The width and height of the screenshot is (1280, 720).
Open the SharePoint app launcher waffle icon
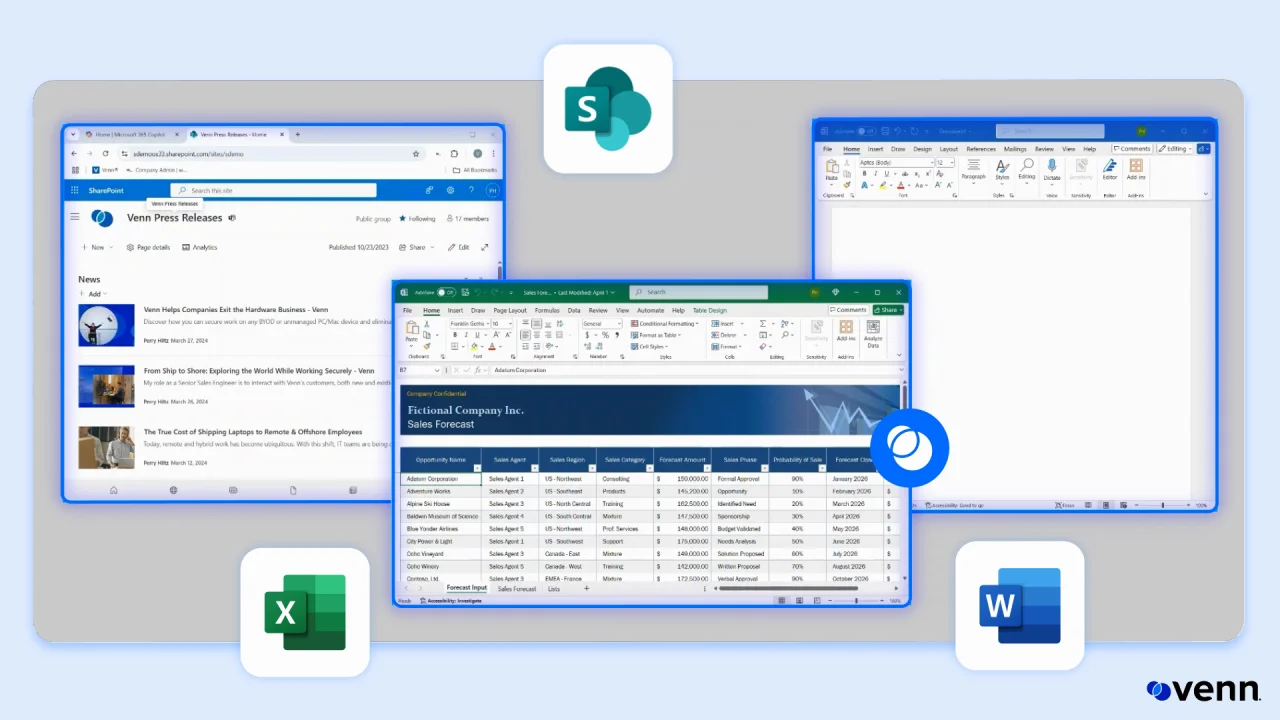75,190
